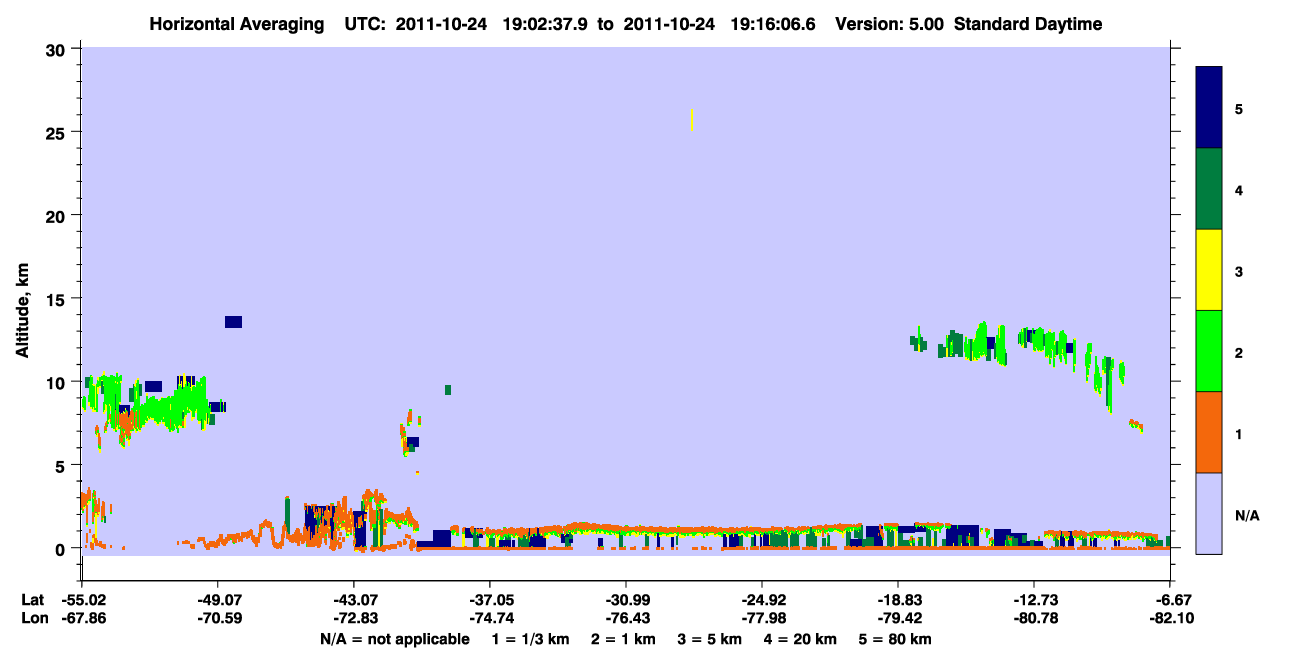Click longitude value -74.74
Image resolution: width=1300 pixels, height=667 pixels.
[x=490, y=618]
